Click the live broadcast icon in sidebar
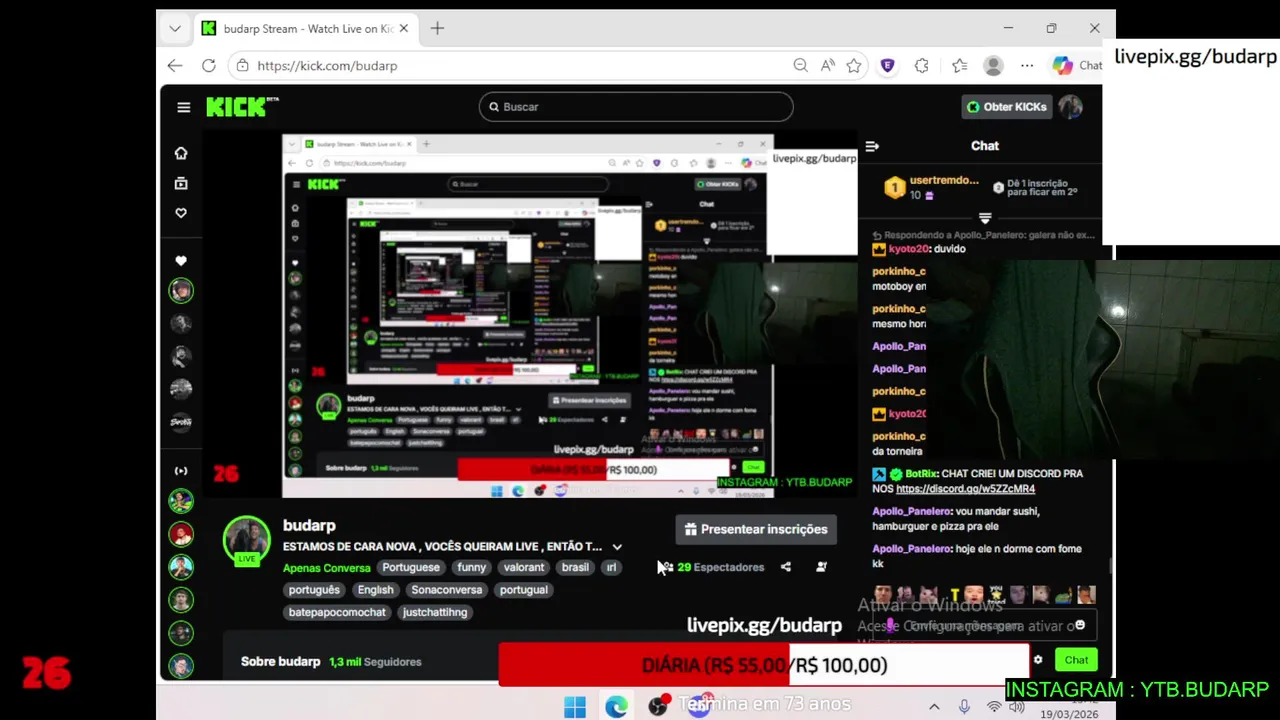 [181, 471]
